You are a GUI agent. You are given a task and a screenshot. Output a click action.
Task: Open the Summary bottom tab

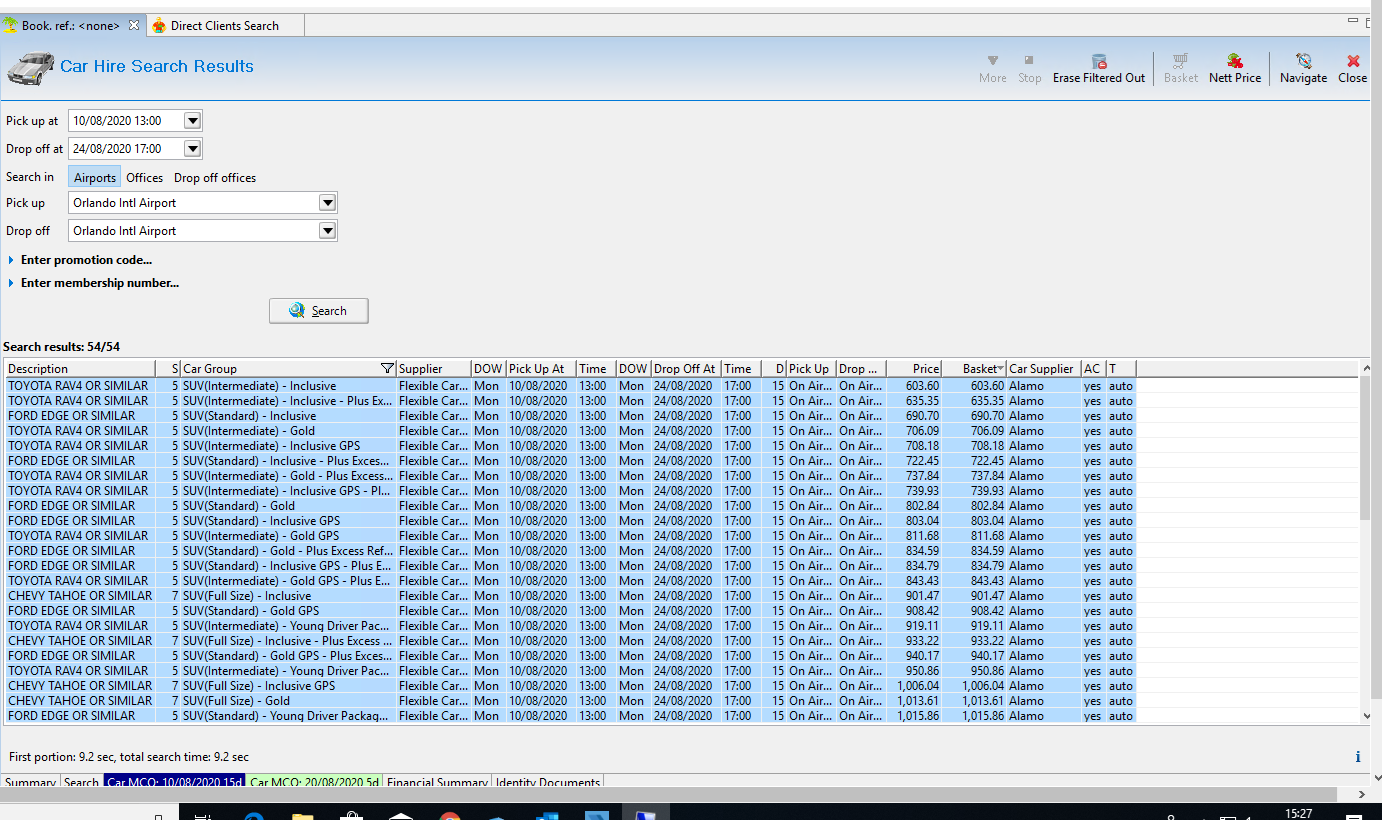coord(30,782)
